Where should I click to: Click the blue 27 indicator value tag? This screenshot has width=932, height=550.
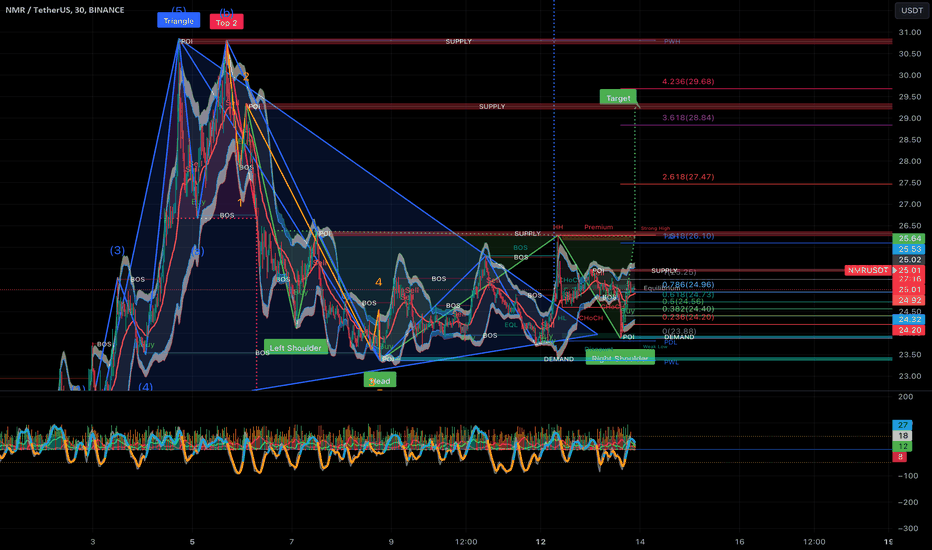pos(902,425)
